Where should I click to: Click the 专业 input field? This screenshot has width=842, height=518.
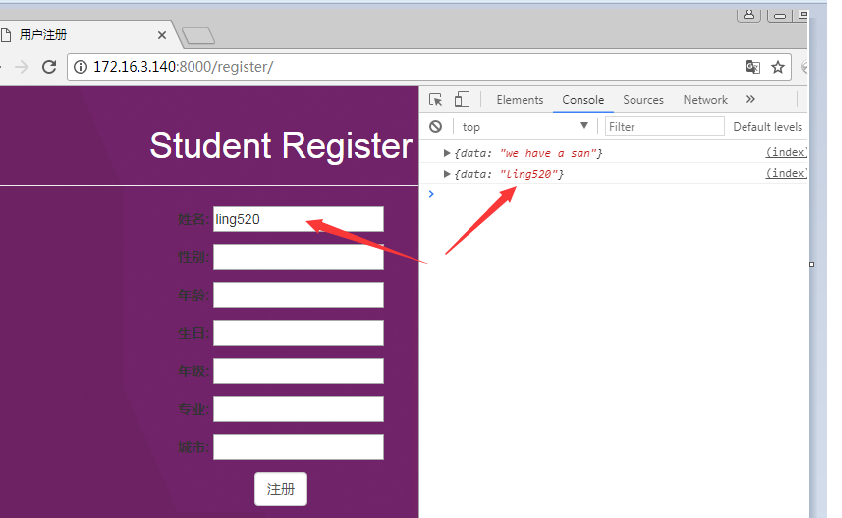tap(298, 409)
